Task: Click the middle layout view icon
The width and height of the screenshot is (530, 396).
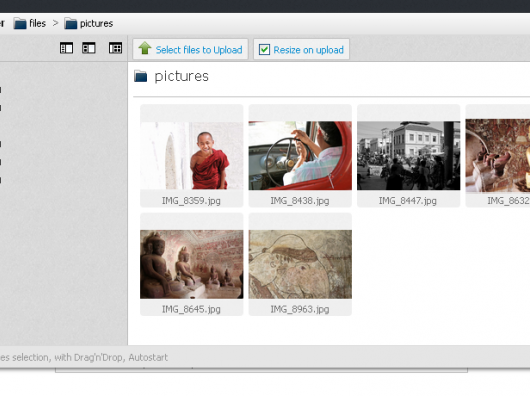Action: click(89, 48)
